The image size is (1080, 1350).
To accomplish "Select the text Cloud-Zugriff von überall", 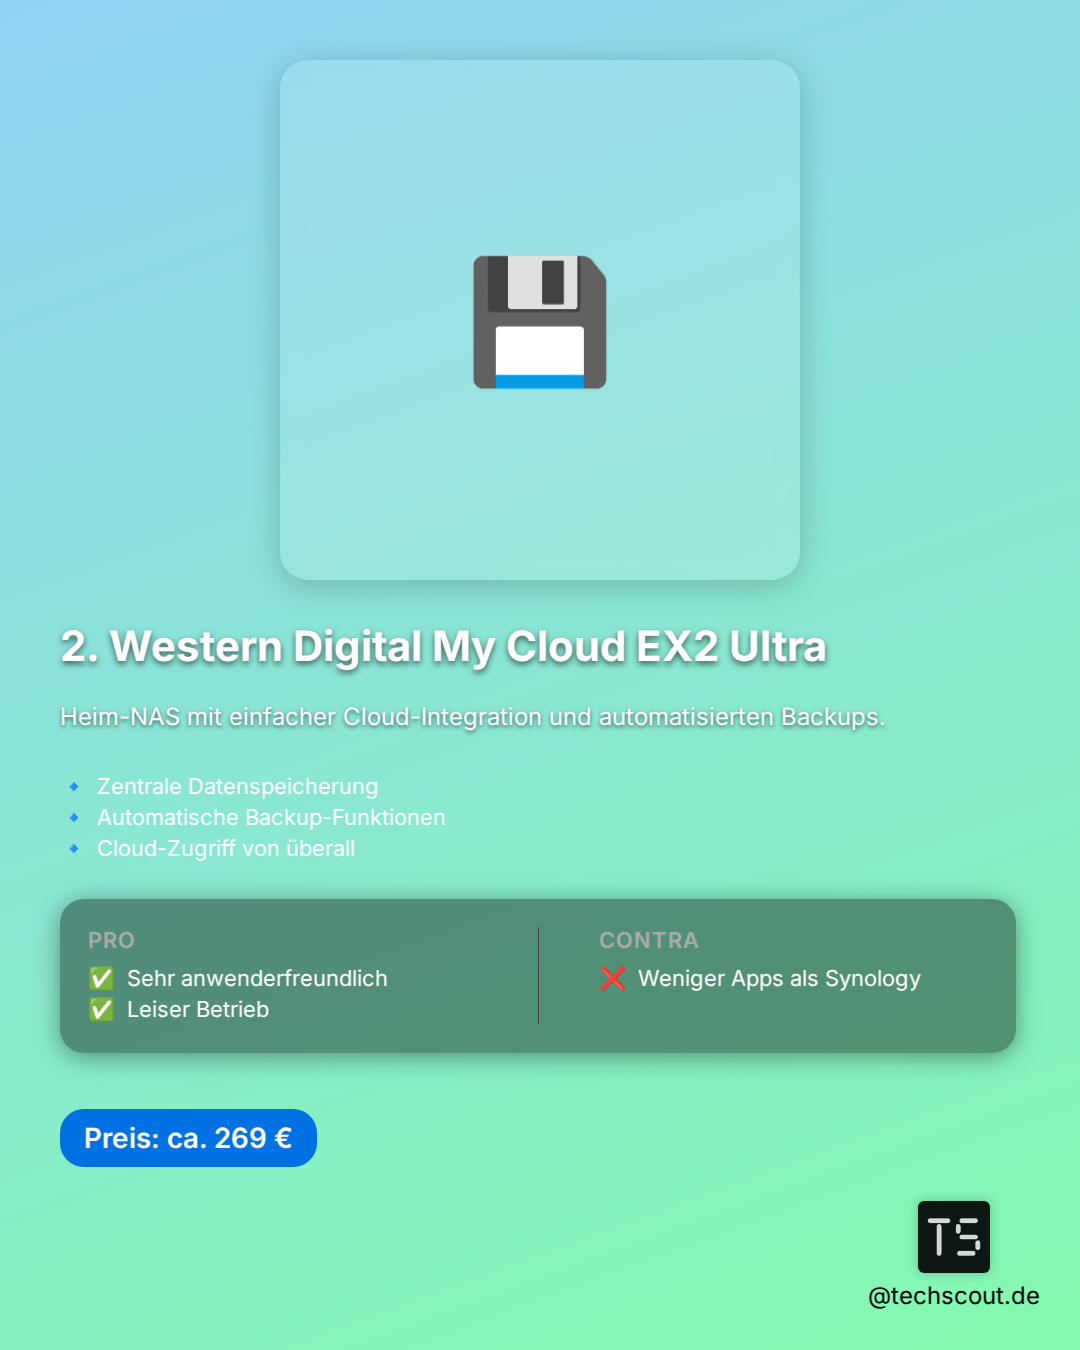I will click(x=226, y=849).
